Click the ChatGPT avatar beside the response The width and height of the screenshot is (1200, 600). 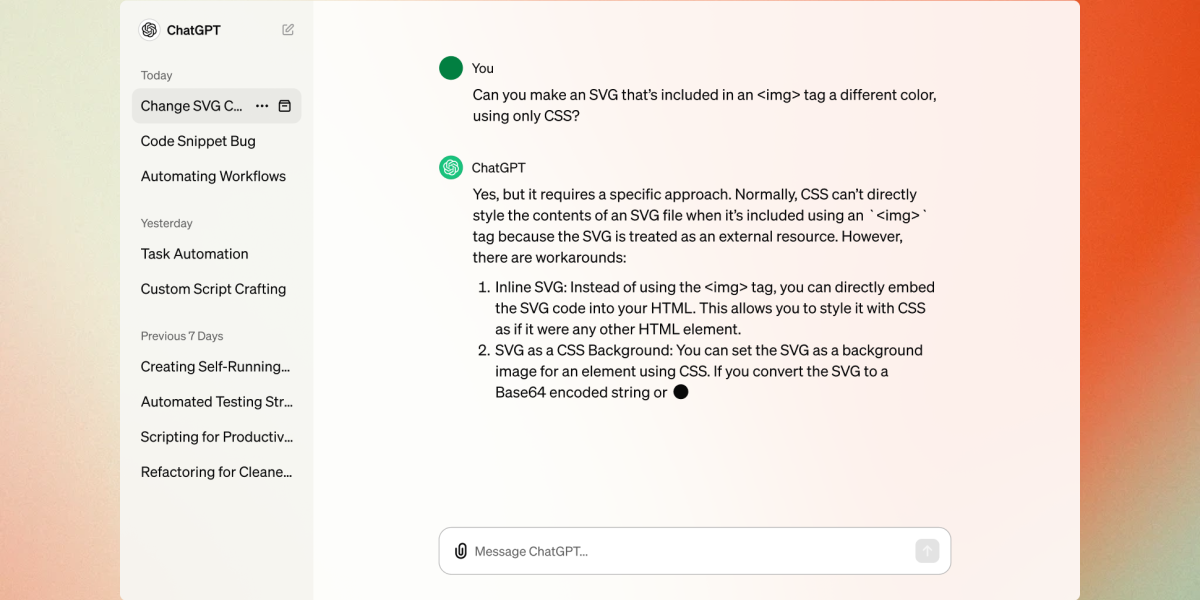coord(451,167)
